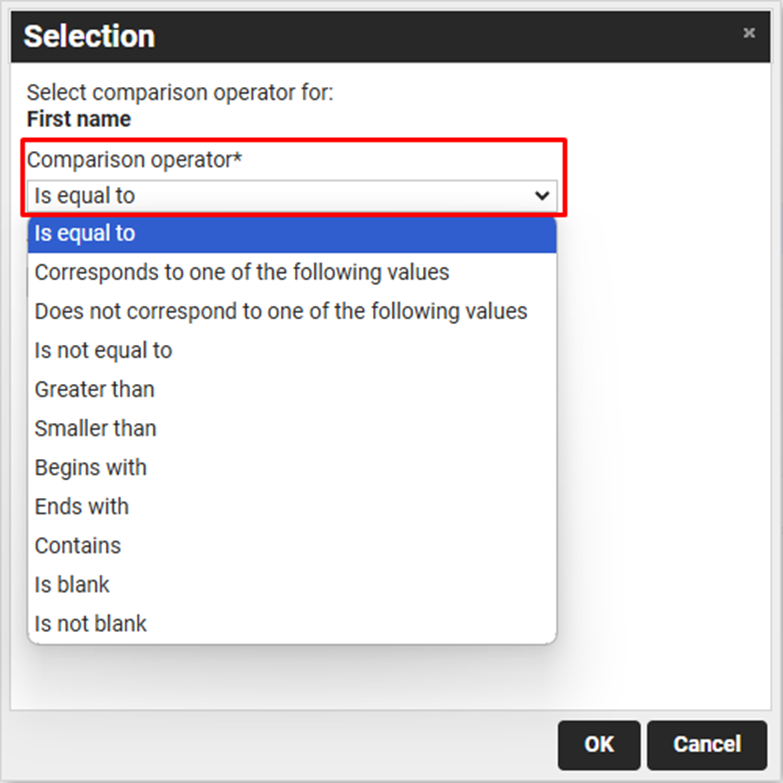Choose the 'Is blank' option

[72, 584]
